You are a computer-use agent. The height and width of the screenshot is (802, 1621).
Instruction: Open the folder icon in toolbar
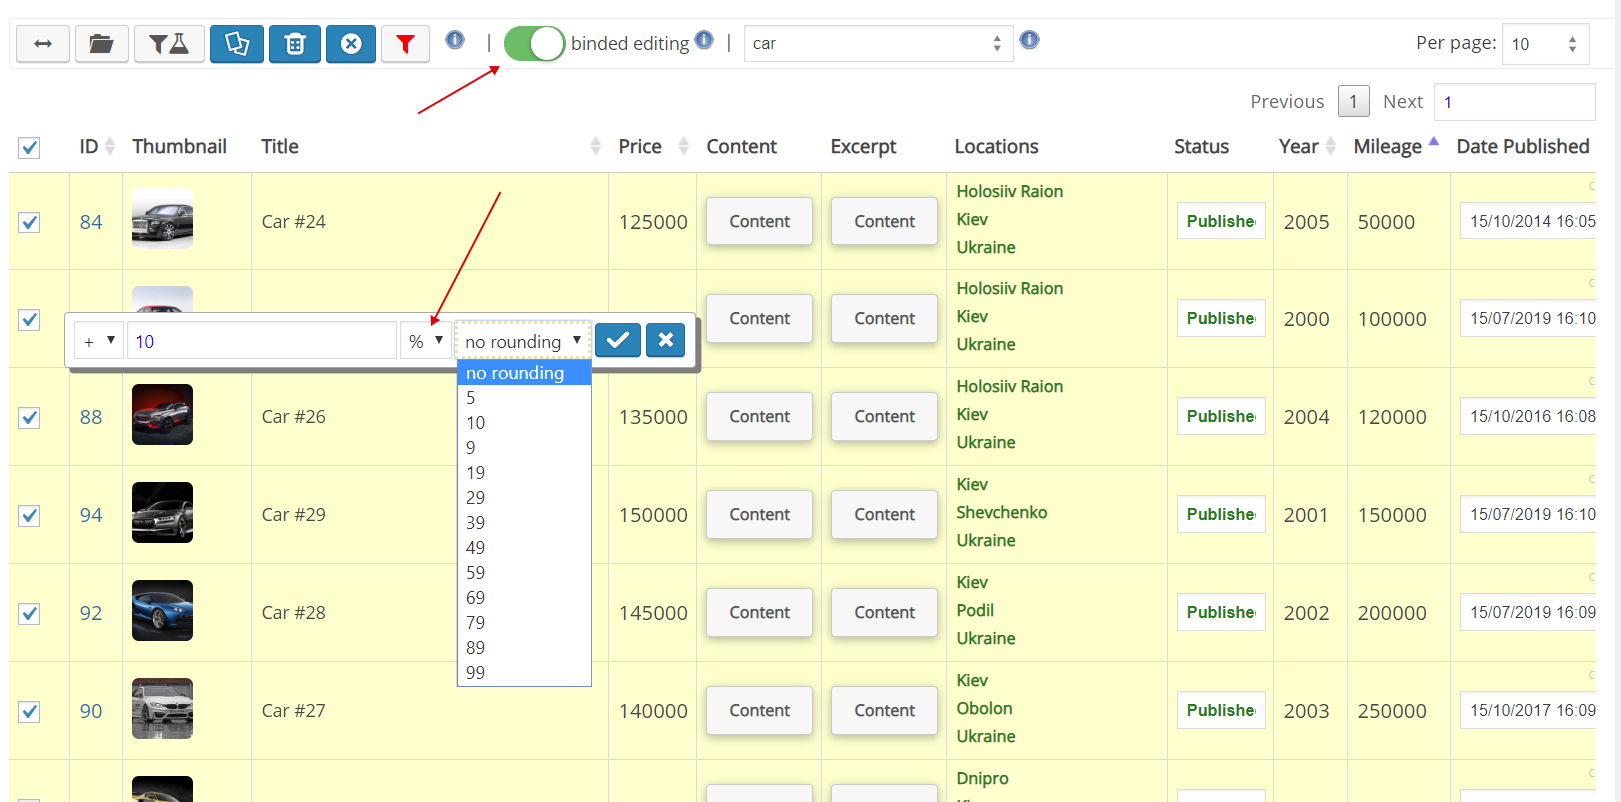pyautogui.click(x=101, y=44)
